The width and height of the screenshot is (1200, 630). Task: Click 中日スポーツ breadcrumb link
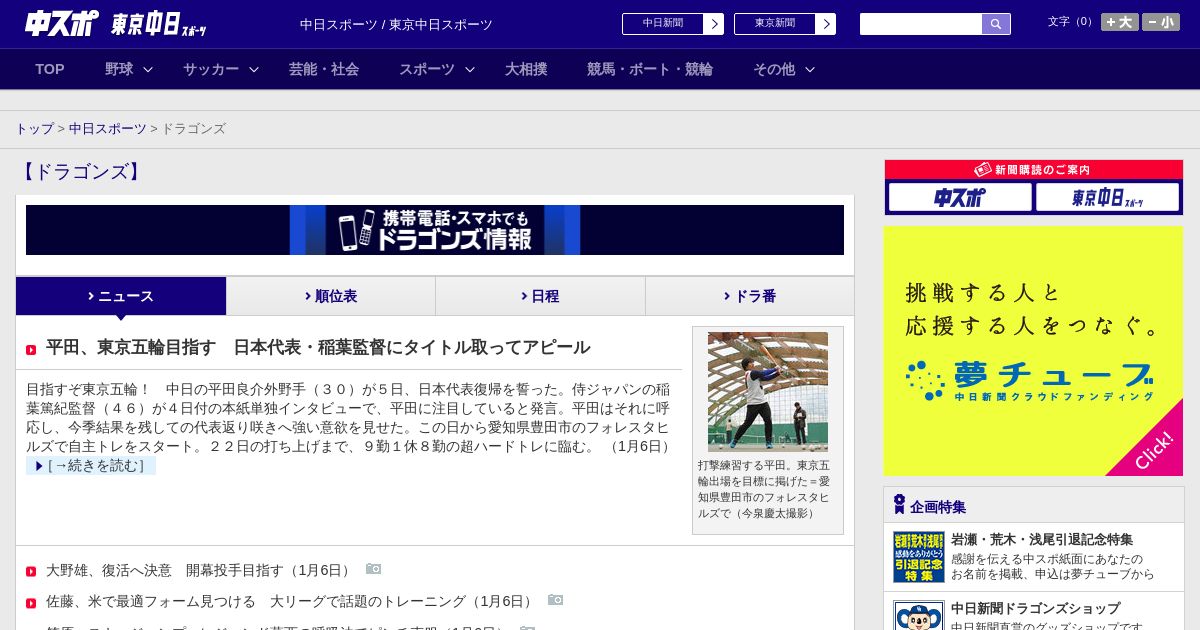tap(108, 129)
